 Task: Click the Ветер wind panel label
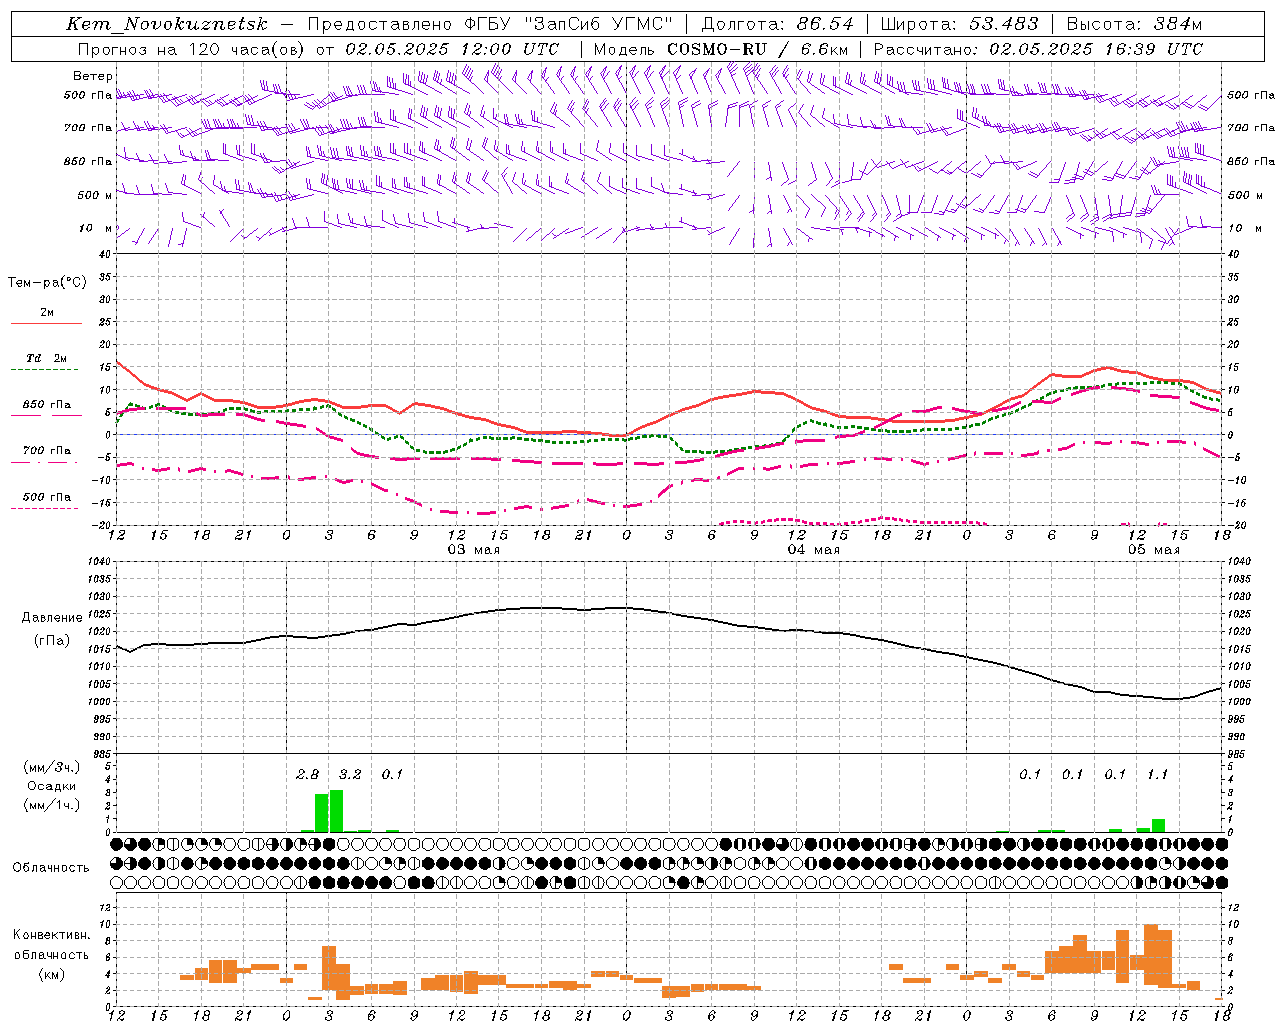[x=93, y=76]
